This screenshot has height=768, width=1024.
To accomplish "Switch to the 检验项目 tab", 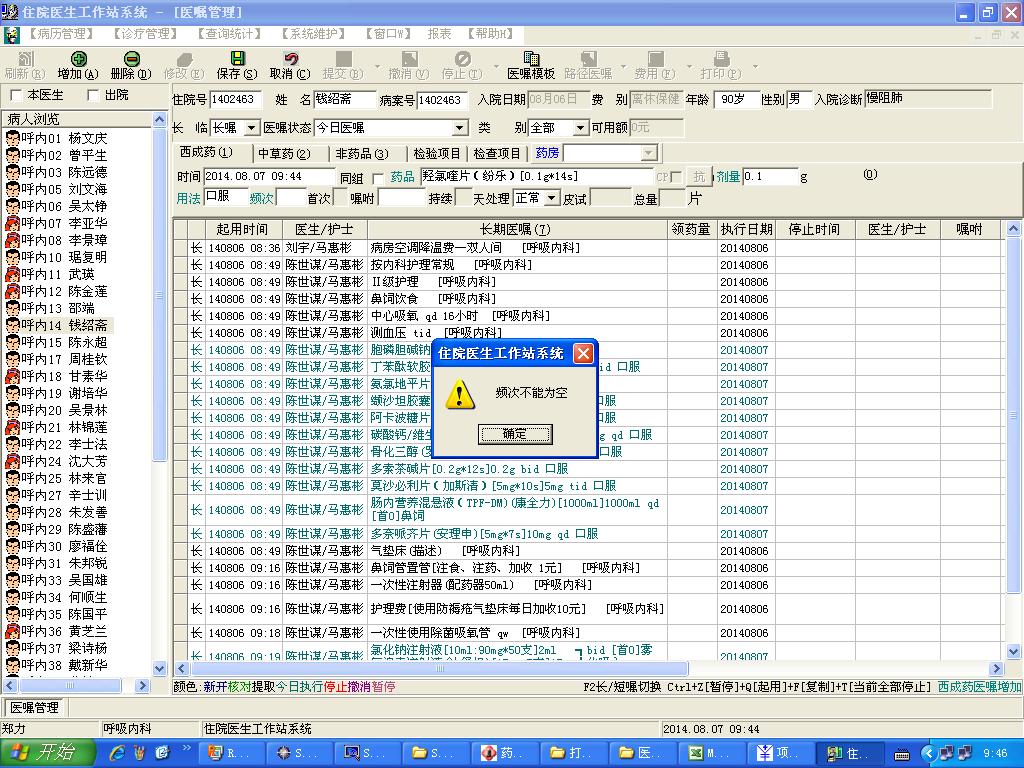I will [437, 153].
